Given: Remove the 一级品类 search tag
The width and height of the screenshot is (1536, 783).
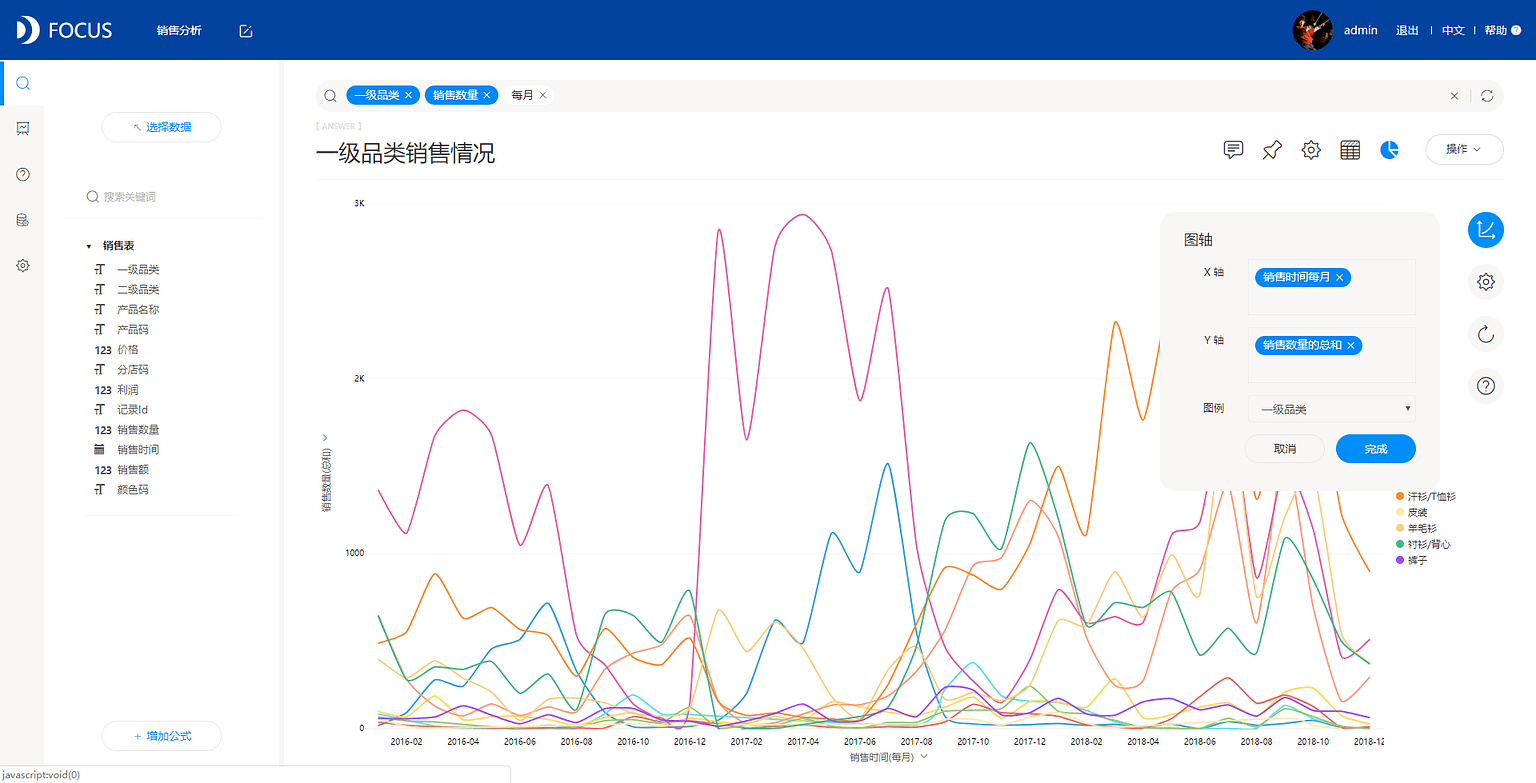Looking at the screenshot, I should point(408,95).
